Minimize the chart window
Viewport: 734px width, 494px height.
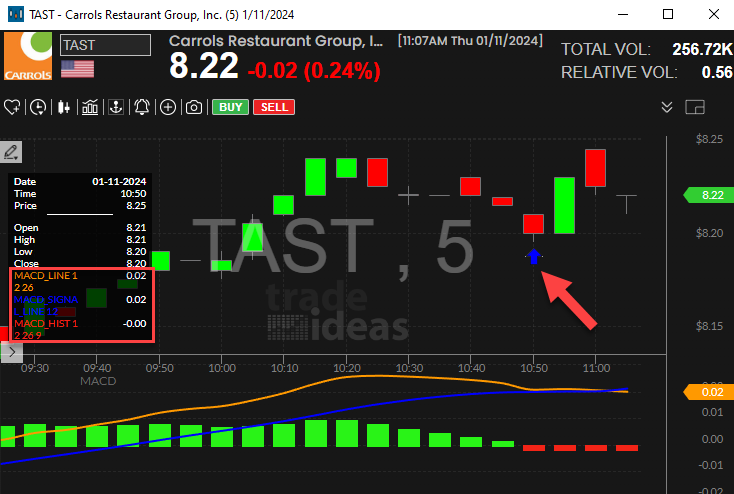623,14
